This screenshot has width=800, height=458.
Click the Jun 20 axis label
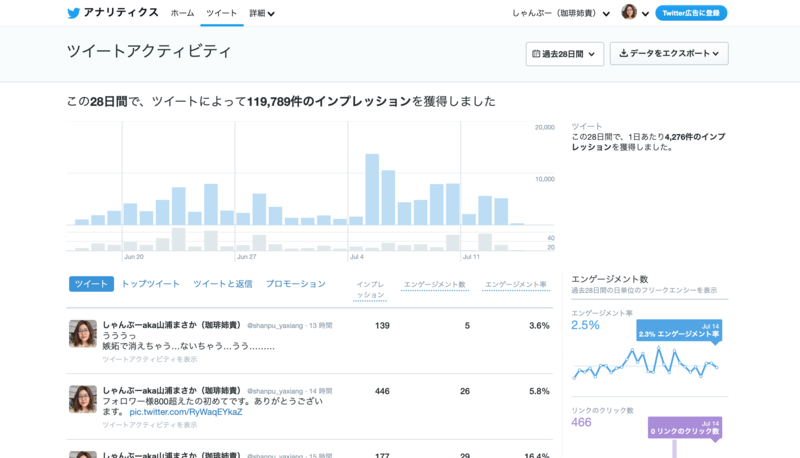click(x=134, y=257)
